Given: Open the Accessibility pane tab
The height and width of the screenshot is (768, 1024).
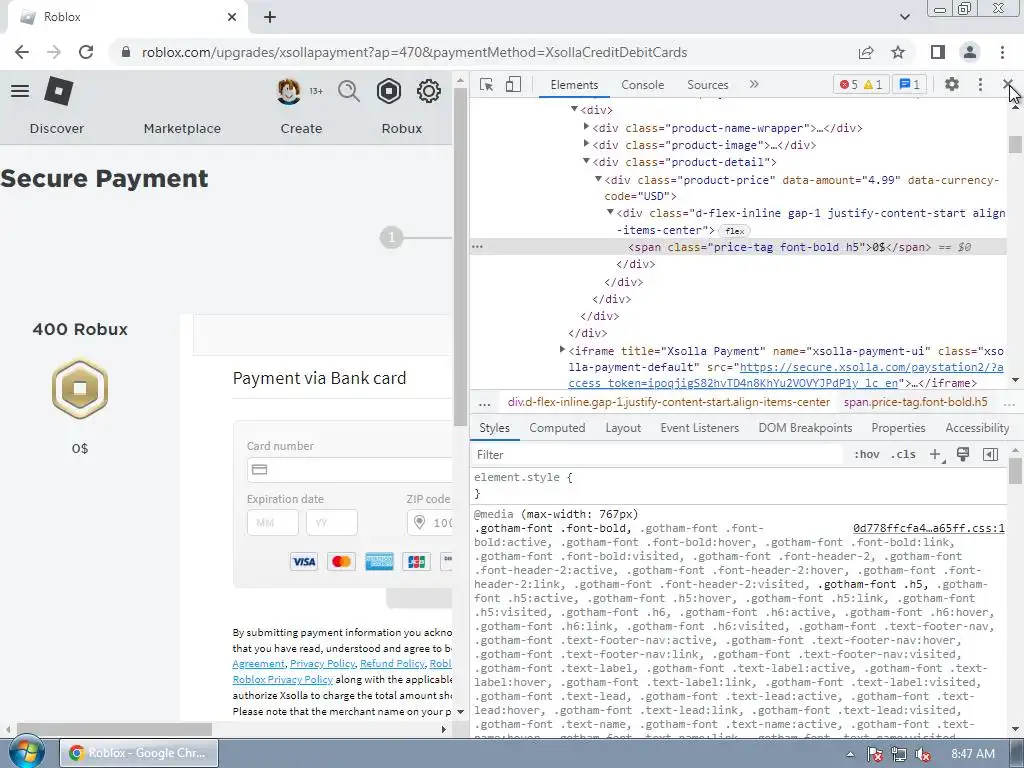Looking at the screenshot, I should point(977,428).
